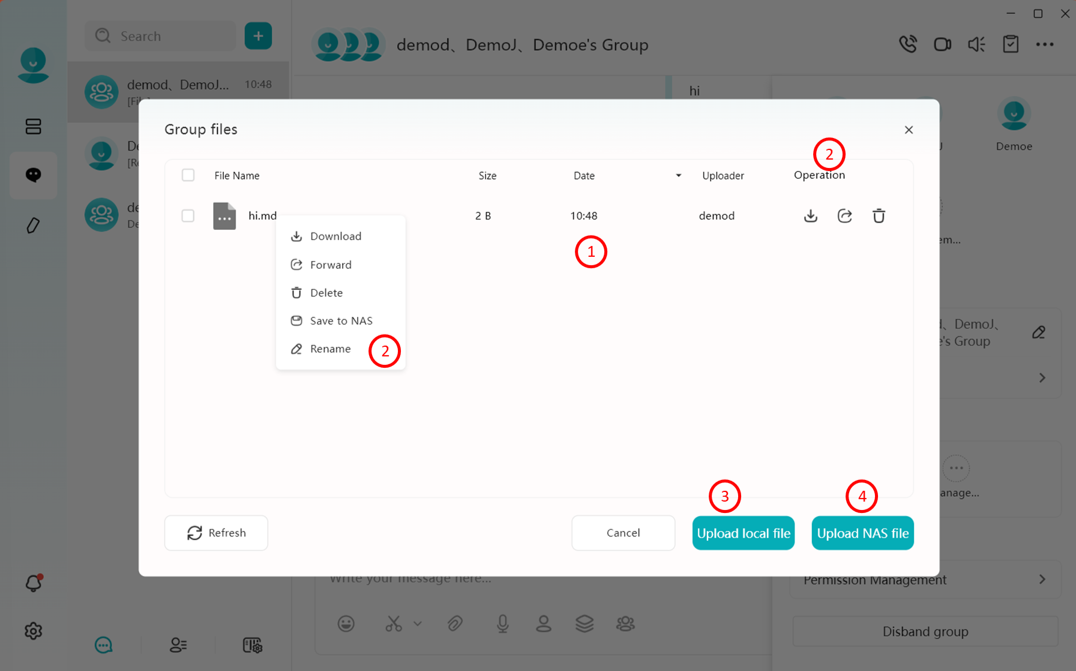The width and height of the screenshot is (1076, 671).
Task: Open the pen notes icon in the left sidebar
Action: (x=33, y=225)
